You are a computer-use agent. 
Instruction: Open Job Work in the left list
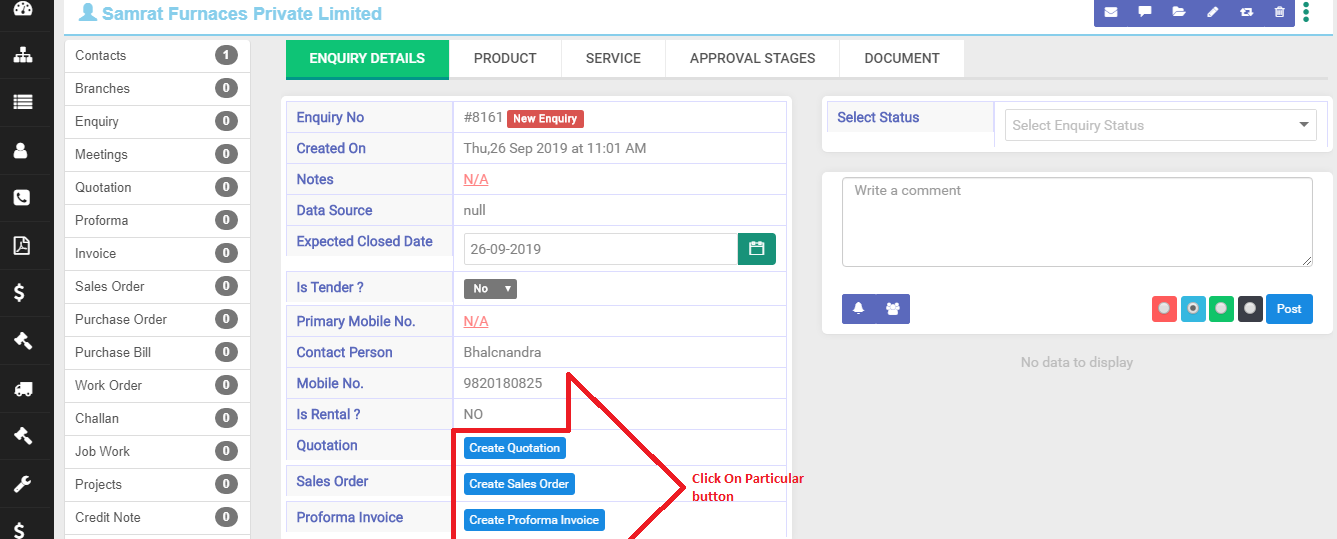(157, 452)
